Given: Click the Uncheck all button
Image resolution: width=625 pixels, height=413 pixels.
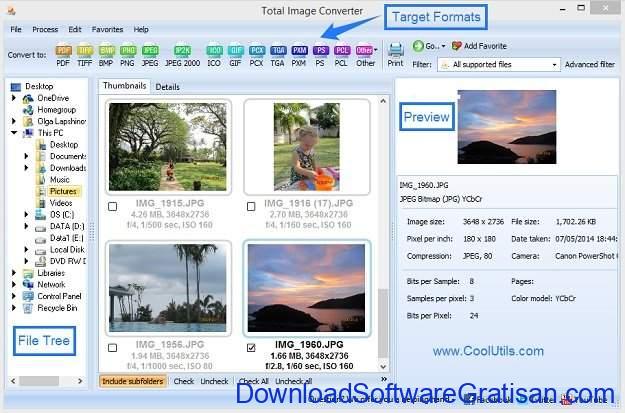Looking at the screenshot, I should click(294, 382).
